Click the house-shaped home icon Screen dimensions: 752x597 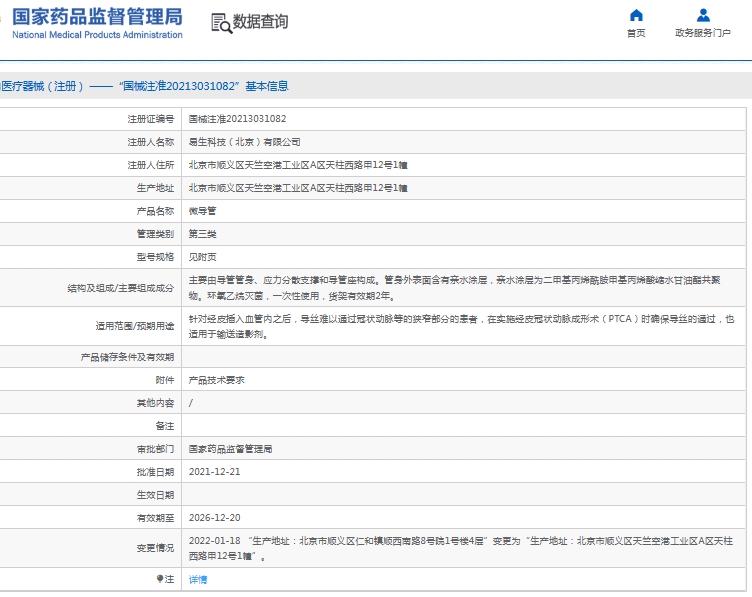click(x=636, y=15)
